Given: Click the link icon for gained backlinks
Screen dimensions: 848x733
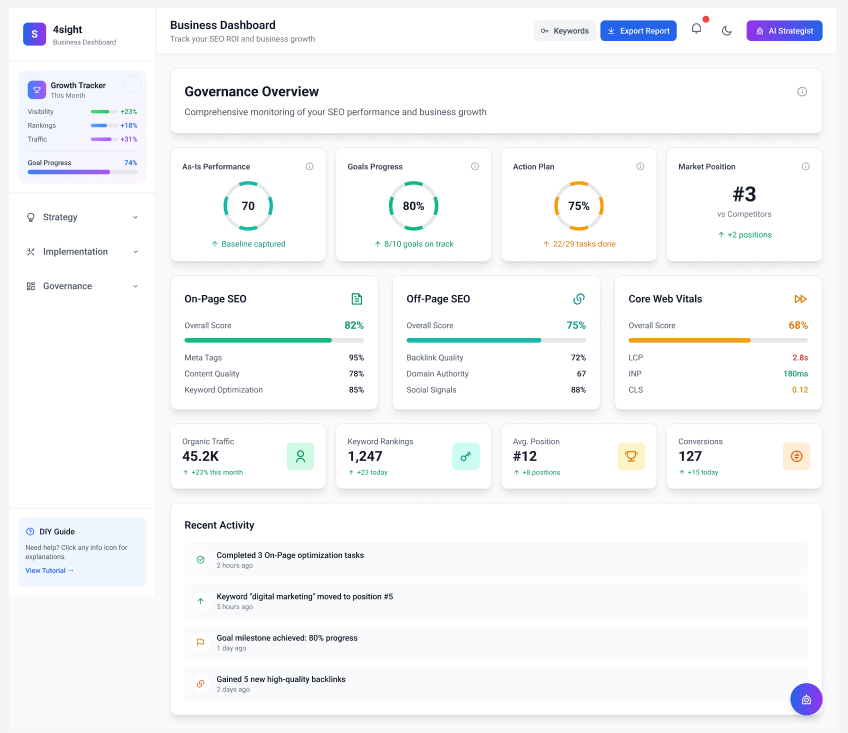Looking at the screenshot, I should click(201, 684).
